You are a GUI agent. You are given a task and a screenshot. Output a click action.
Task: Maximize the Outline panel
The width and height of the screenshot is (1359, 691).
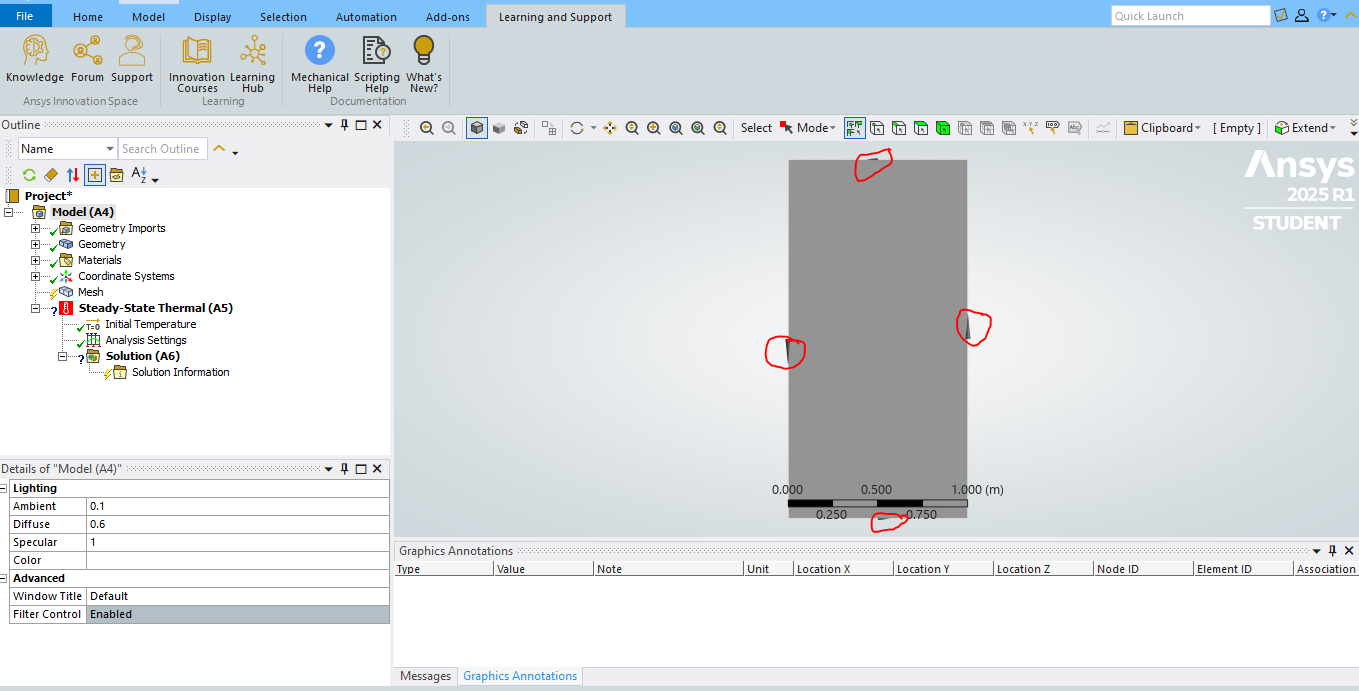(x=361, y=125)
